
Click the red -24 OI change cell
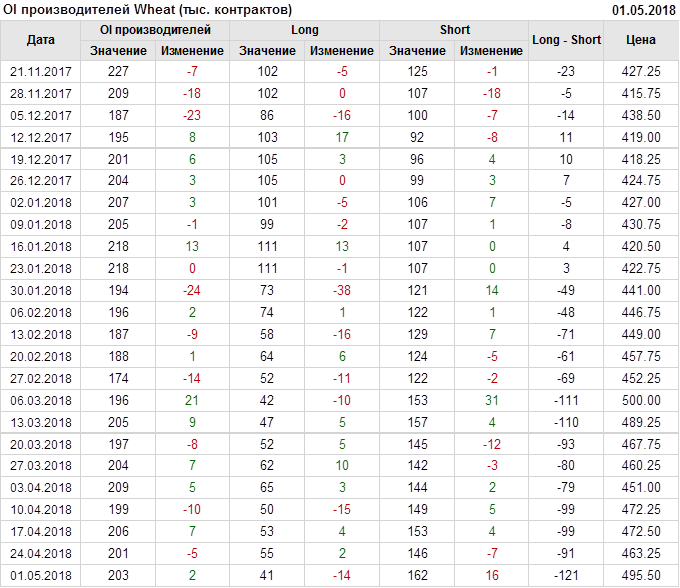pyautogui.click(x=192, y=291)
